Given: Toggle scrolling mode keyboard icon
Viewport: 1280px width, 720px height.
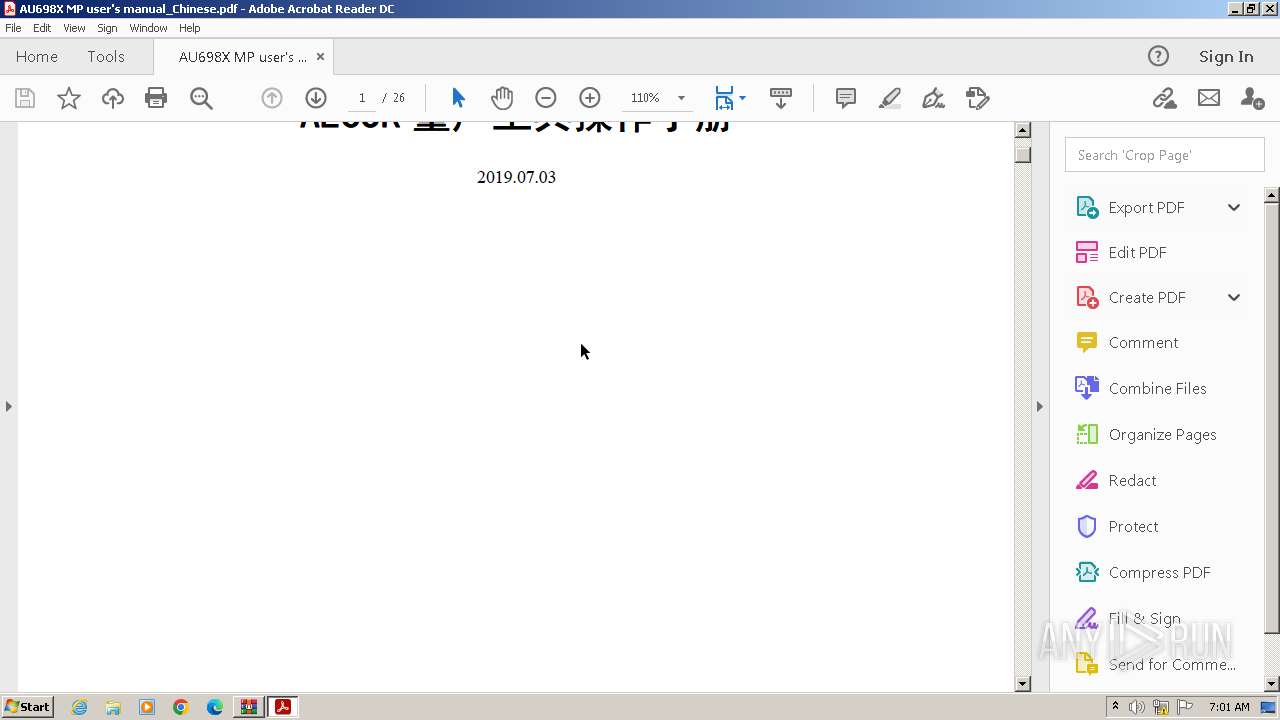Looking at the screenshot, I should pyautogui.click(x=781, y=98).
